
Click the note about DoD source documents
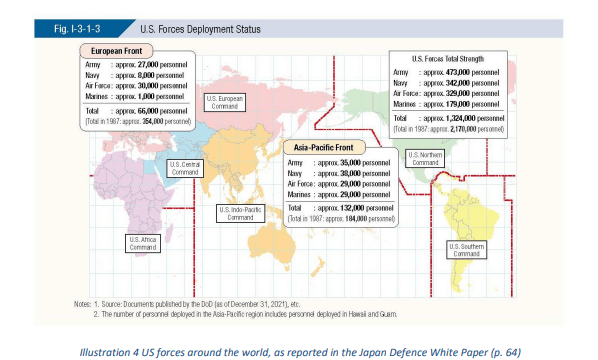(187, 304)
